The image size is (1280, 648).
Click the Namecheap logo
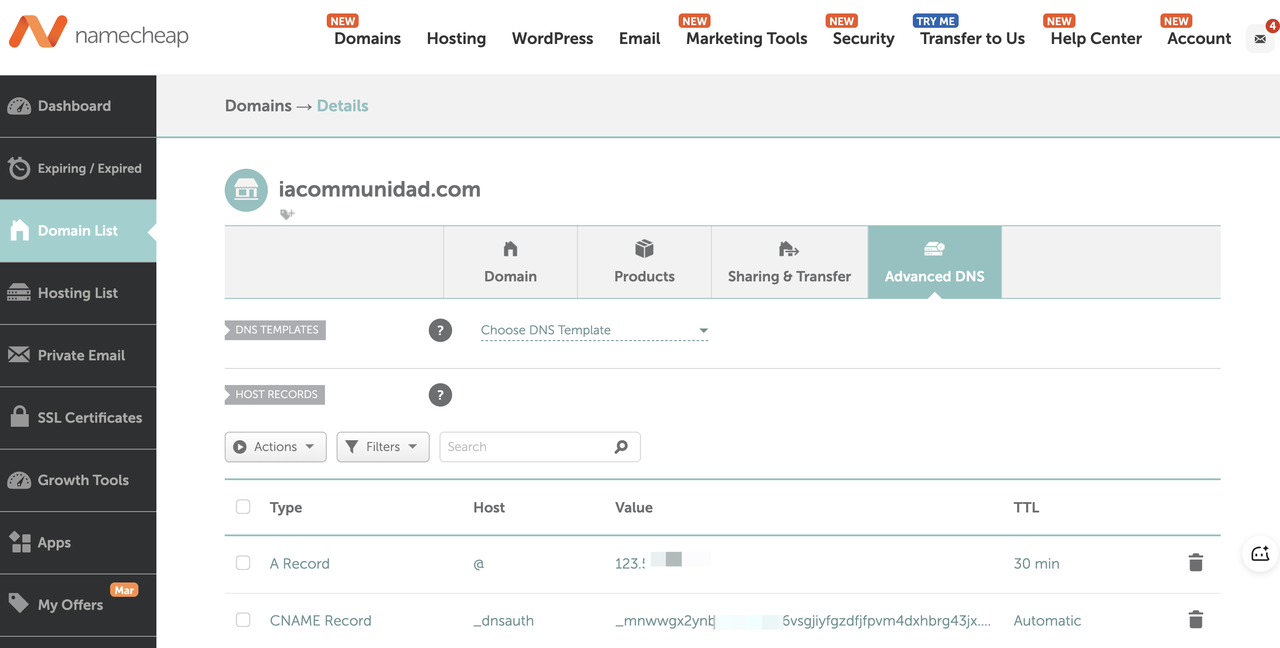coord(98,35)
